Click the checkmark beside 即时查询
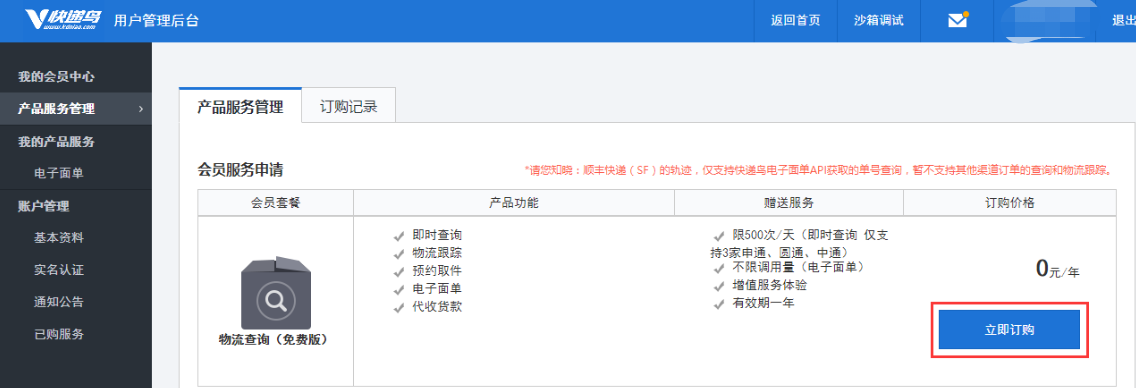 coord(398,236)
